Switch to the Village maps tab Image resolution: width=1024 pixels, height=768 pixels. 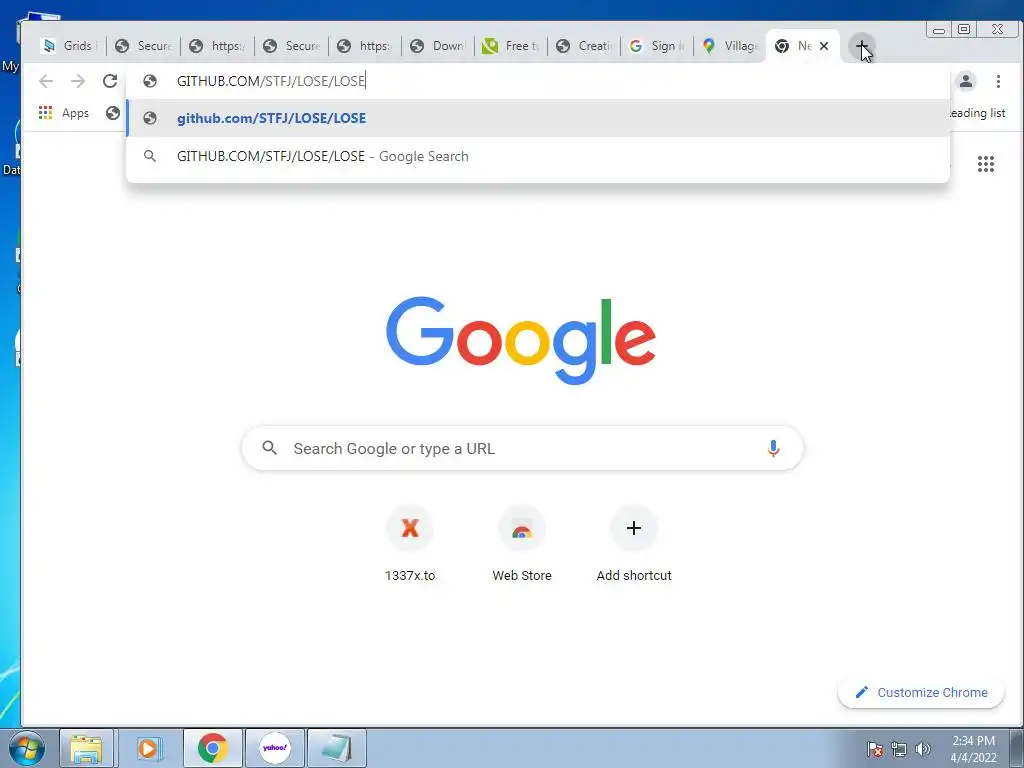(731, 46)
